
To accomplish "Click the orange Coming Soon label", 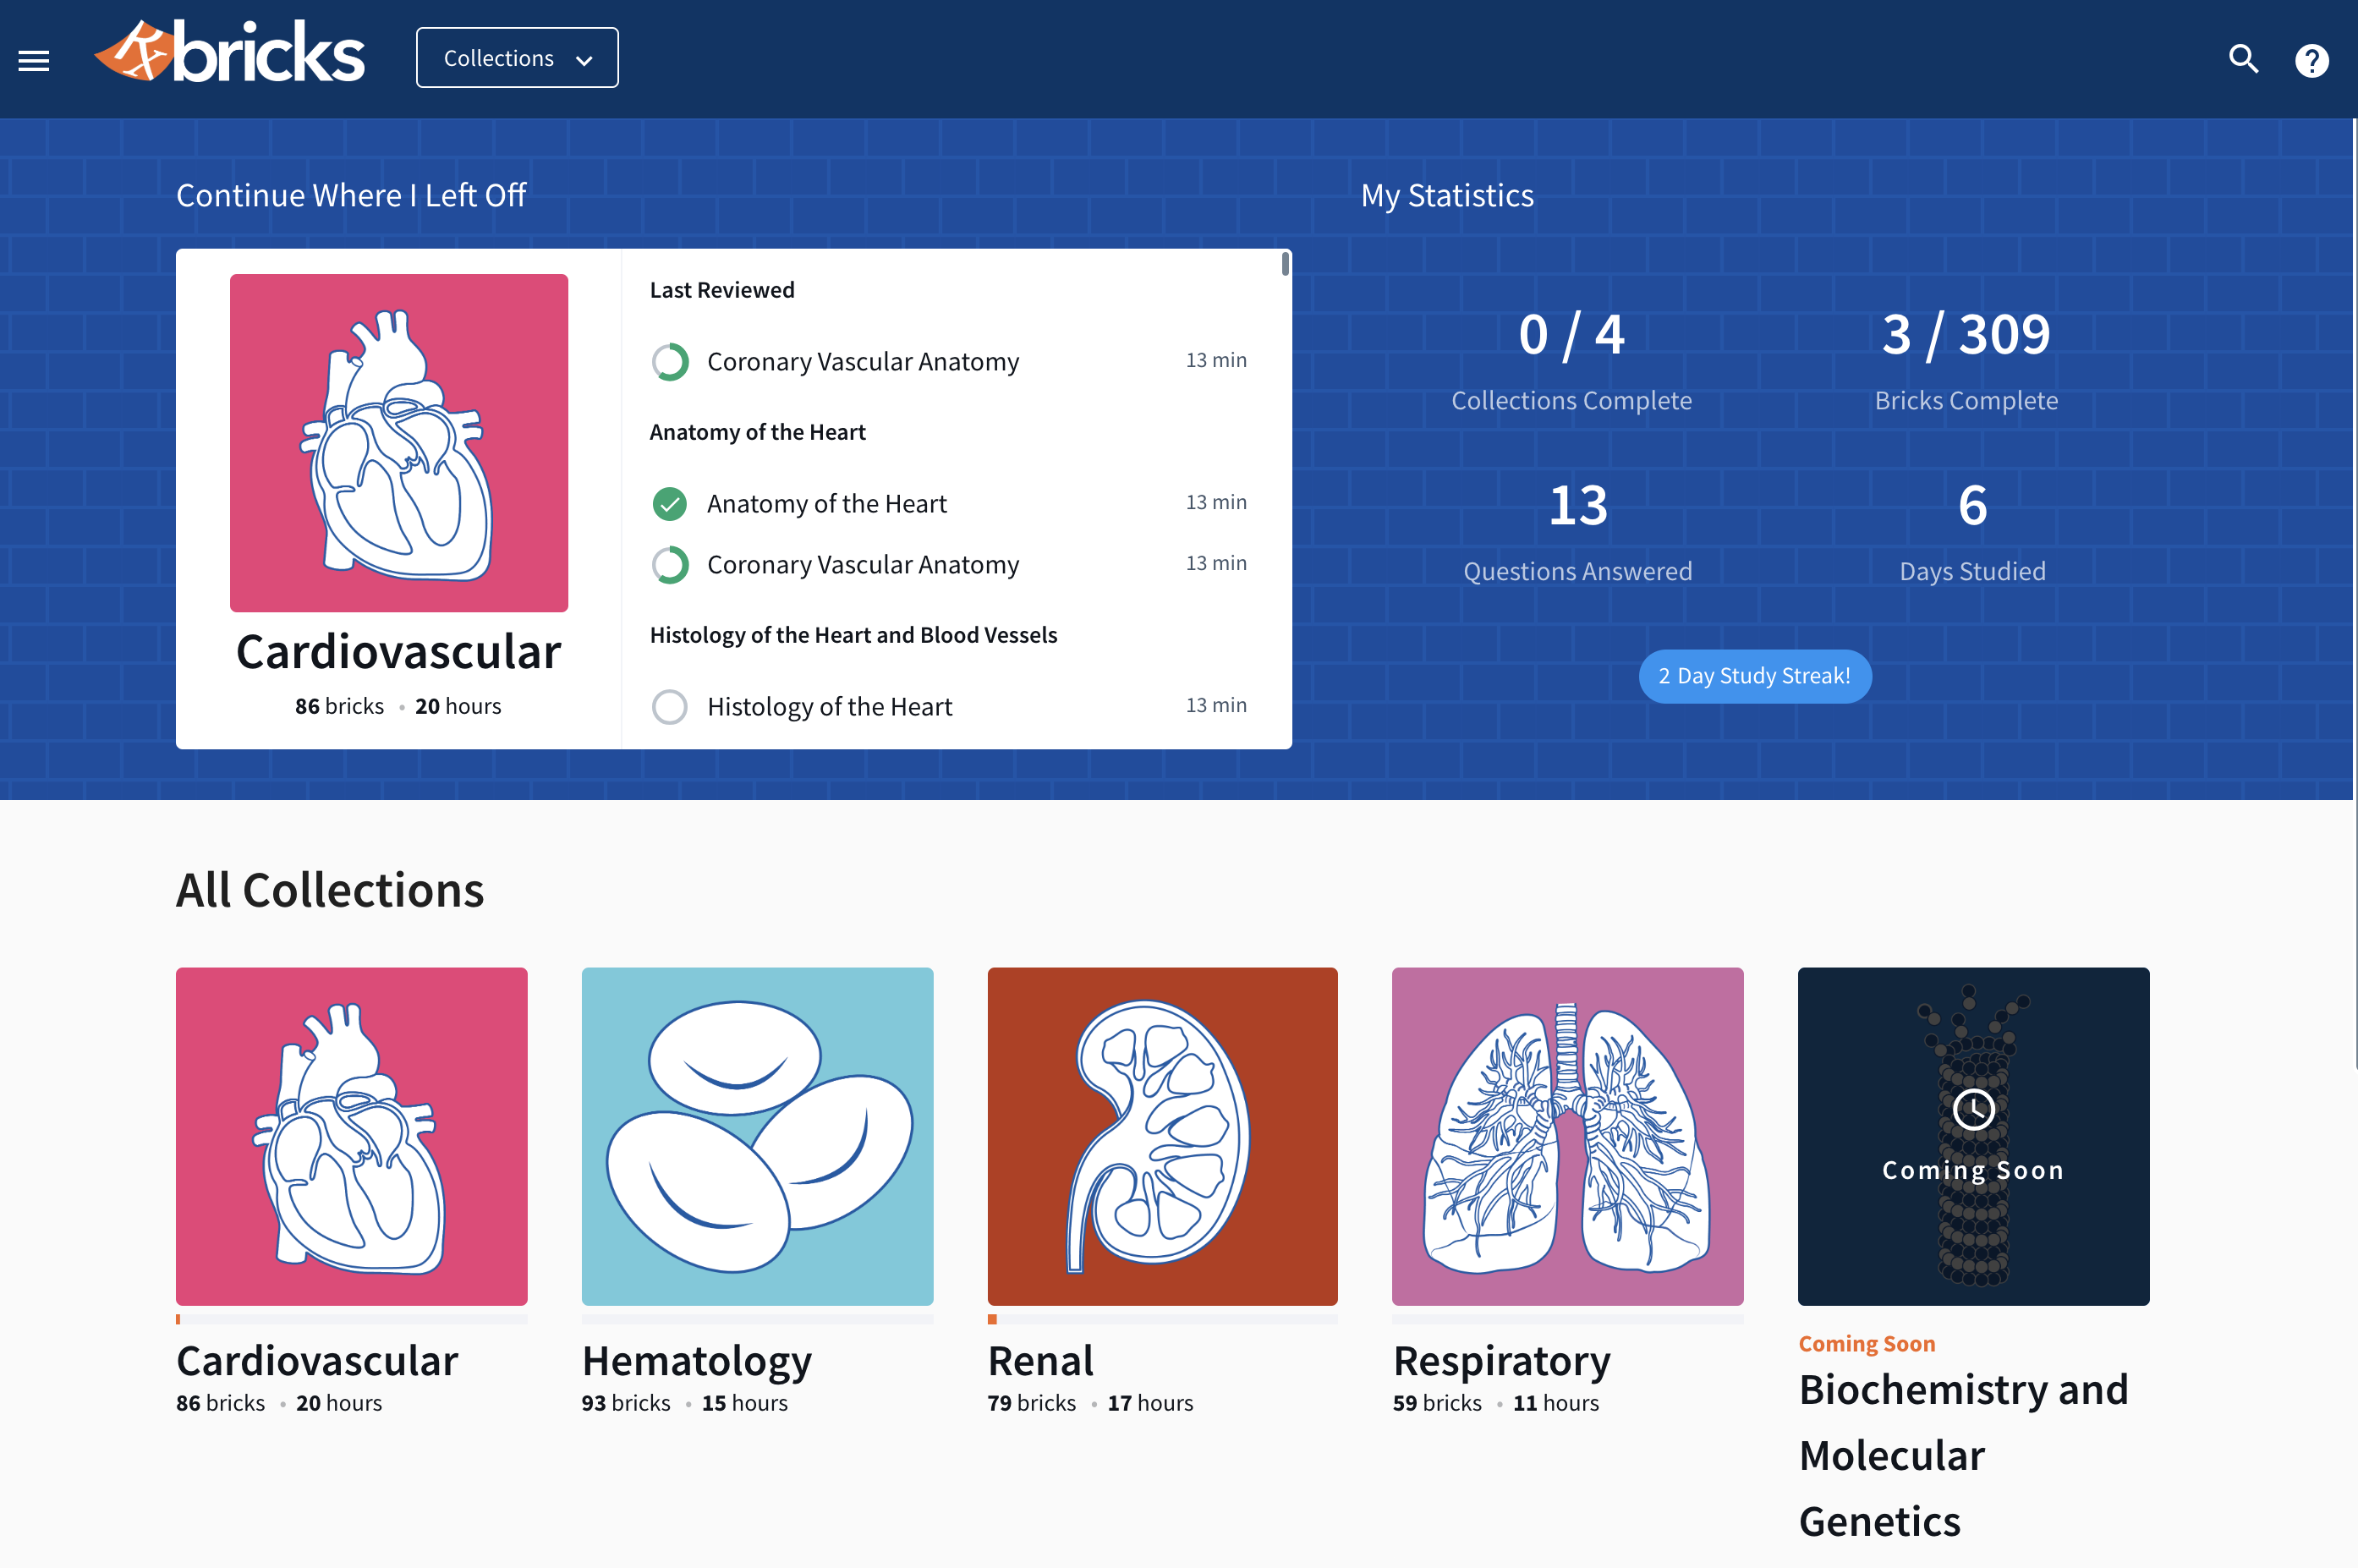I will 1866,1343.
